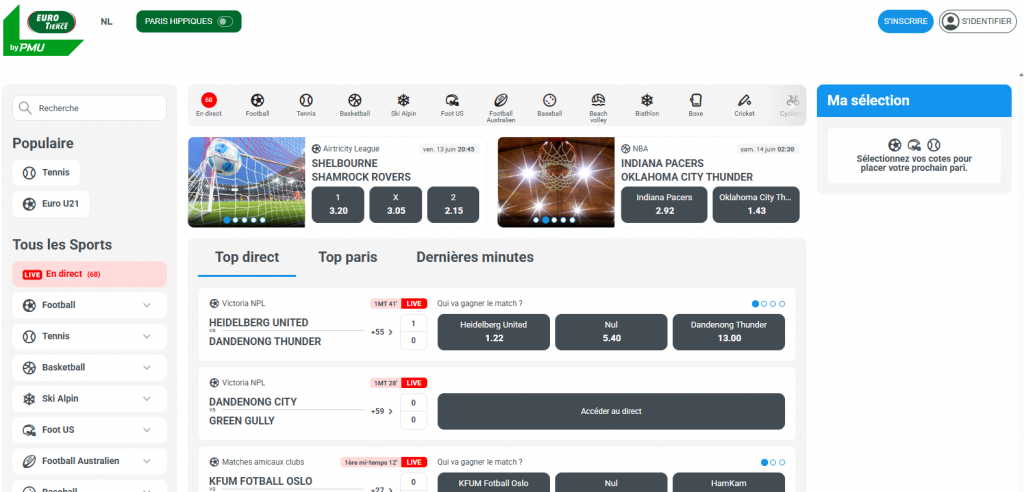Click the S'inscrire button
Viewport: 1024px width, 492px height.
tap(905, 21)
